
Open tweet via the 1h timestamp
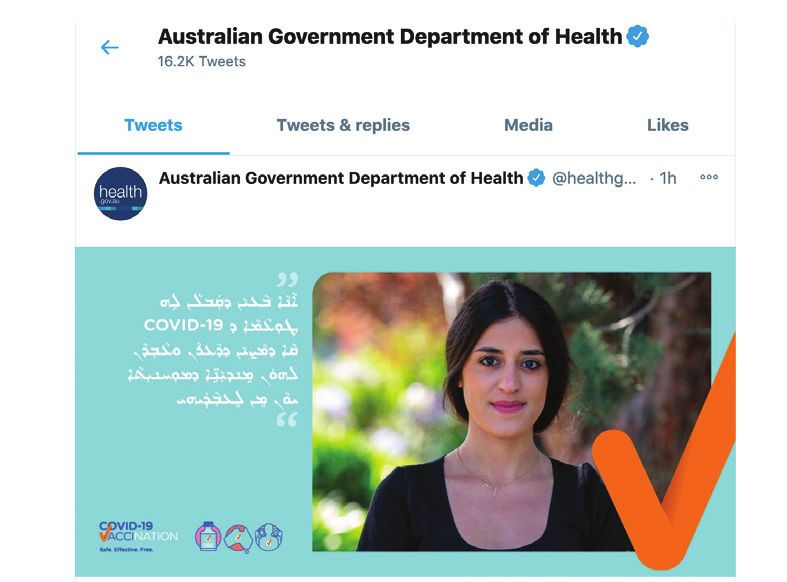pos(668,178)
